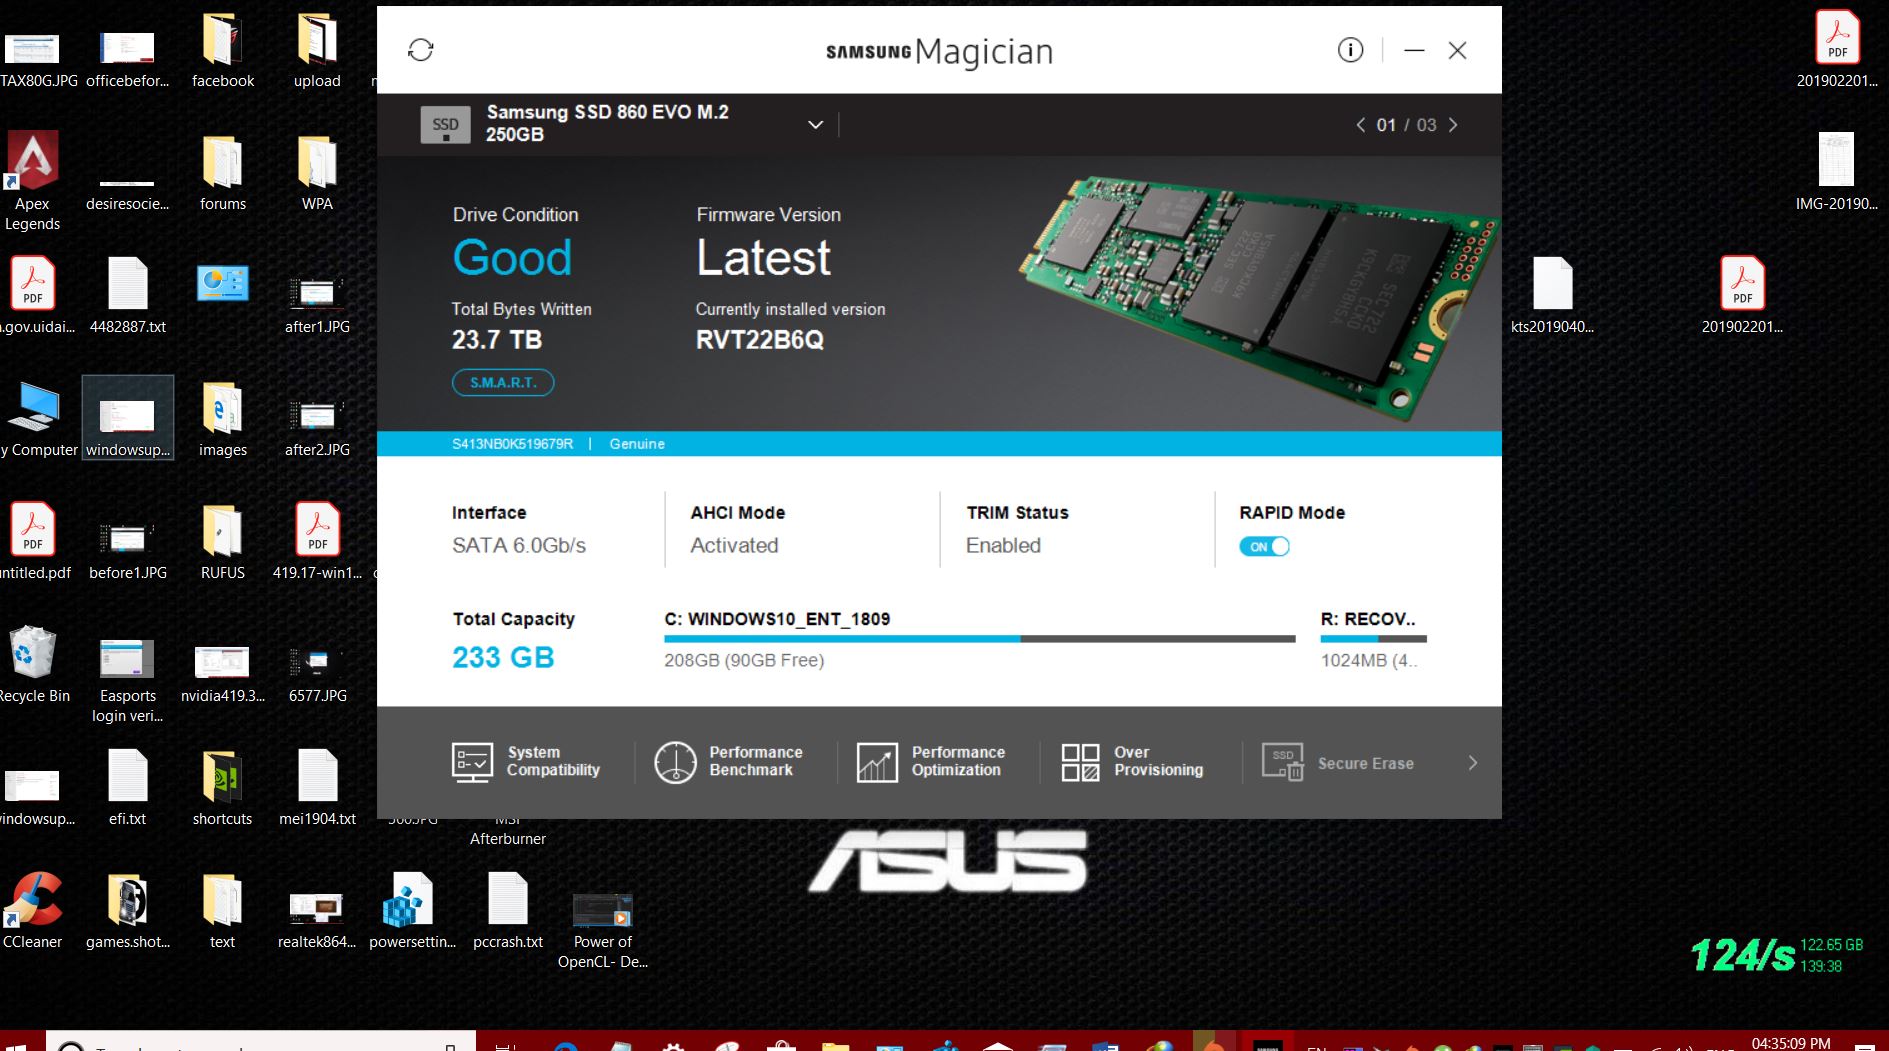Open Over Provisioning settings

[1132, 762]
